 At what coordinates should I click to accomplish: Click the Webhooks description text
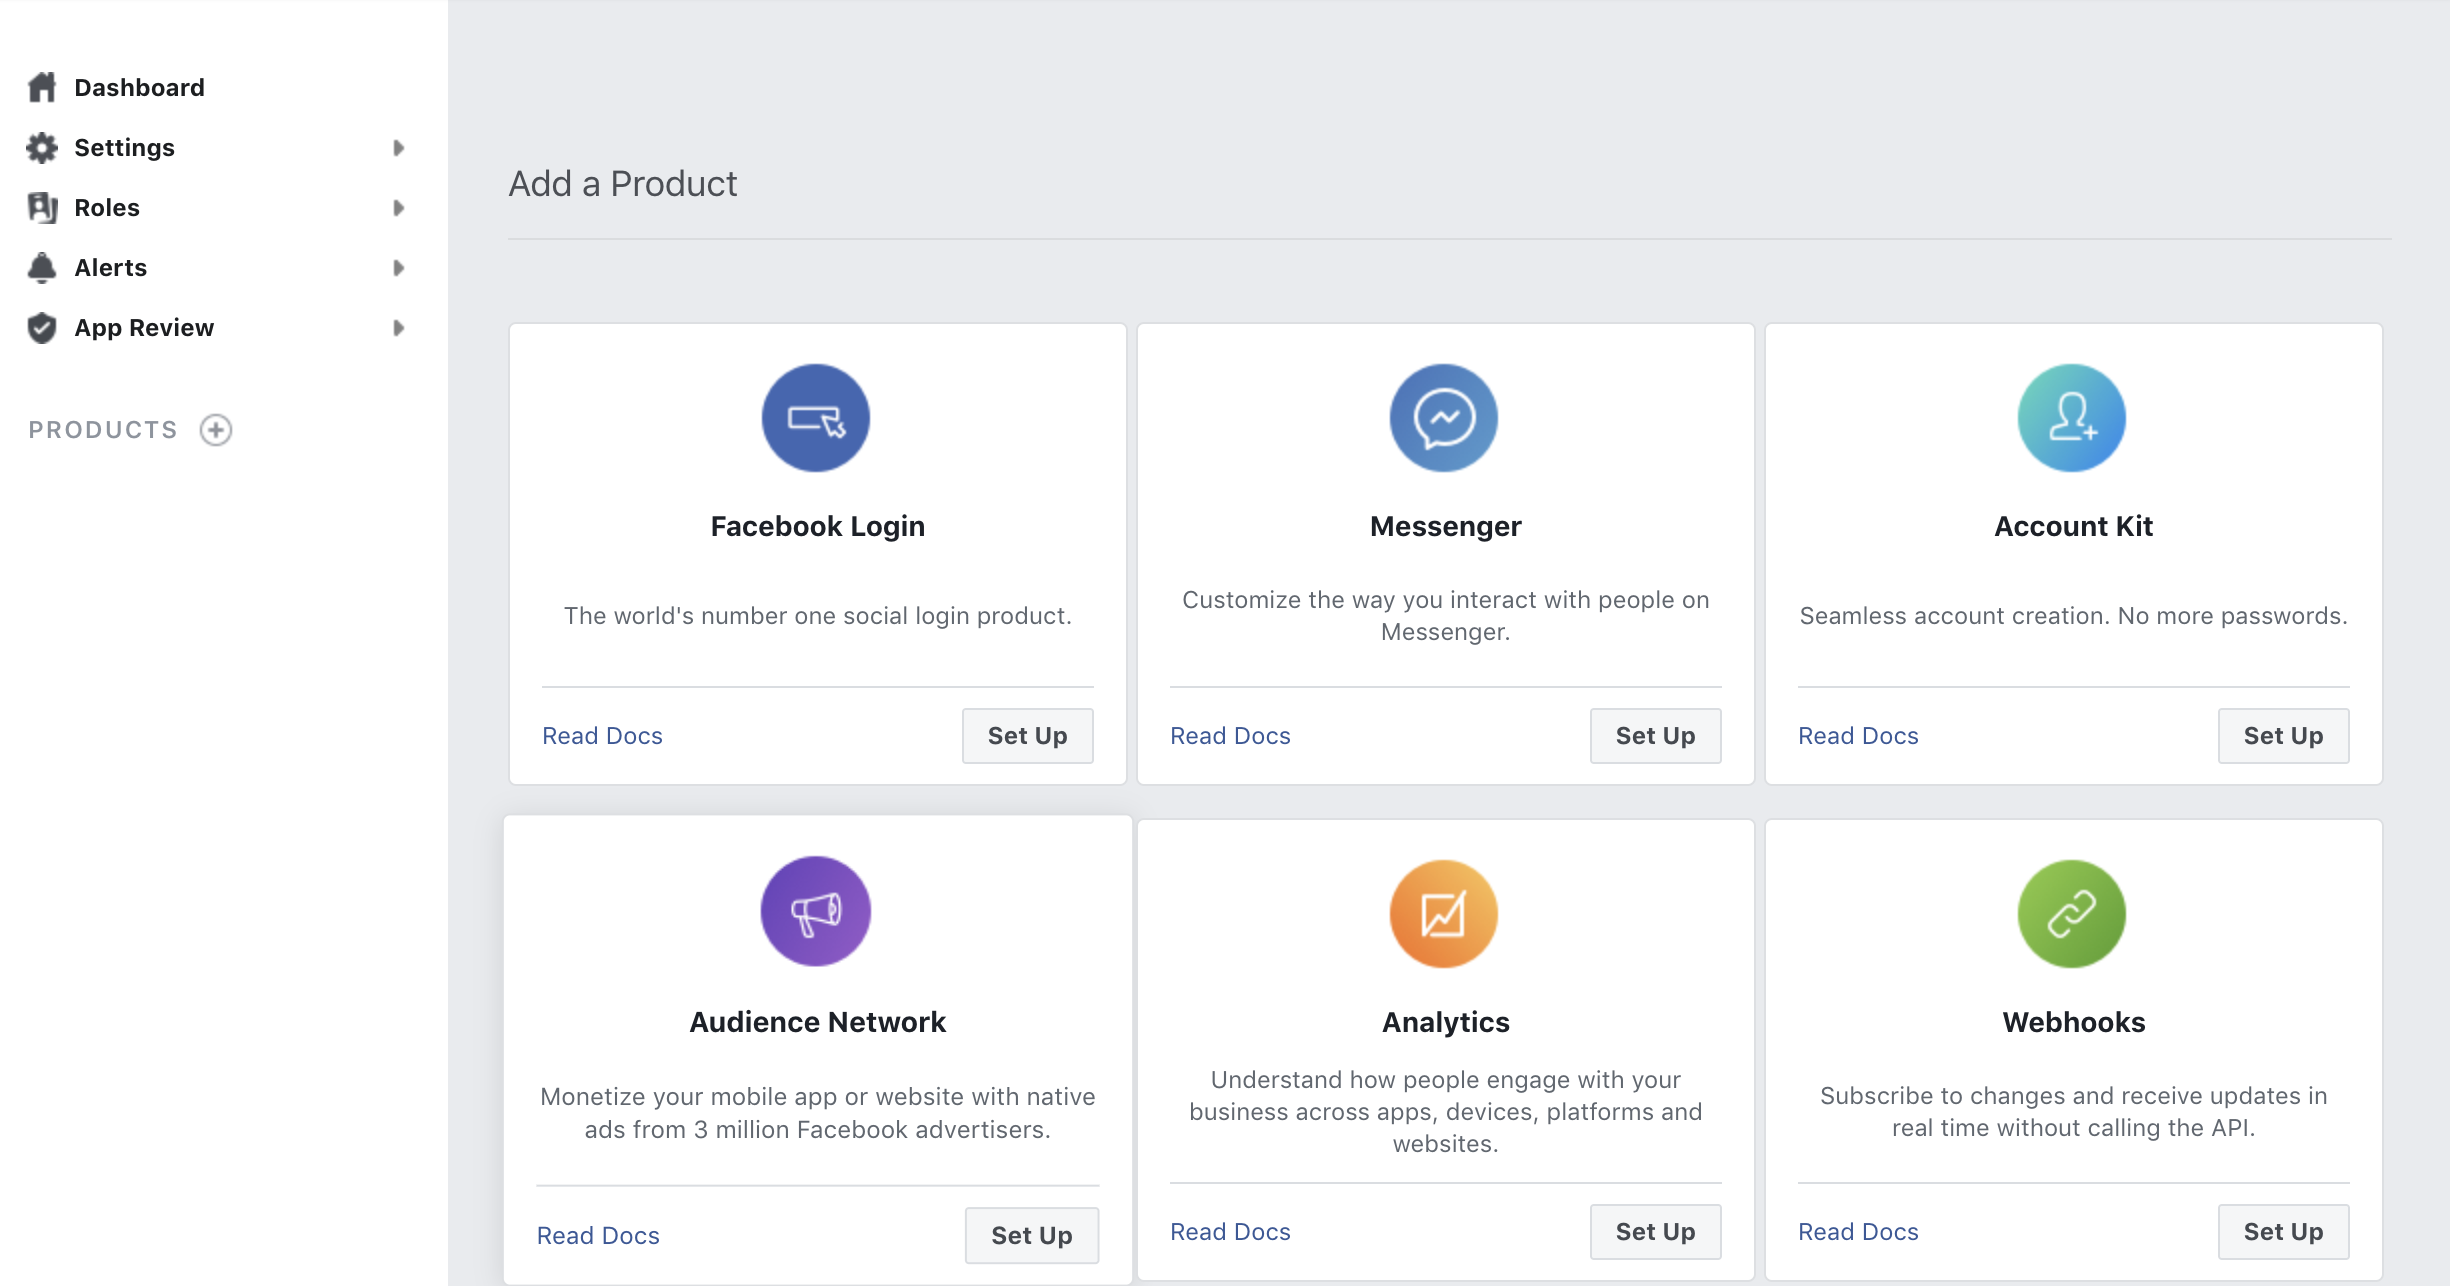(x=2074, y=1112)
